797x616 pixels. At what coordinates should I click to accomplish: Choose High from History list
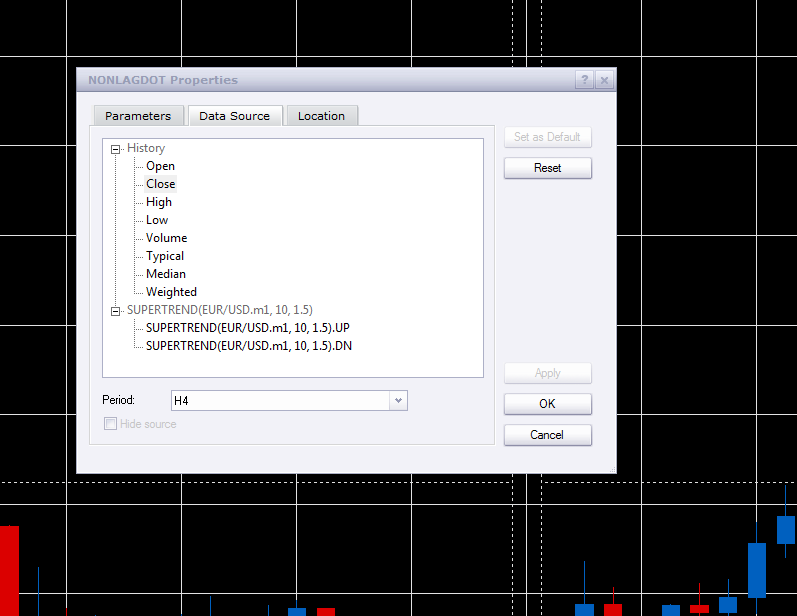(159, 202)
